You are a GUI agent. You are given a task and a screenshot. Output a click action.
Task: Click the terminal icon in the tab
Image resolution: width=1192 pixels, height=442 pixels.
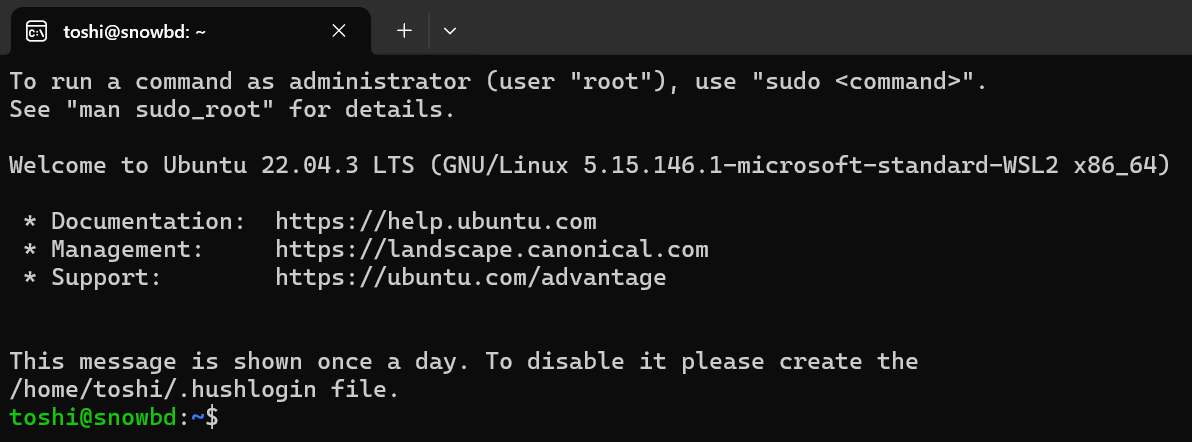point(36,31)
